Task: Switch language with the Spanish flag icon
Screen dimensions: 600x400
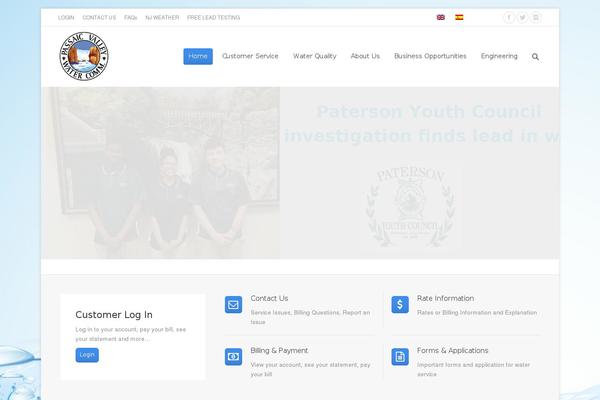Action: pyautogui.click(x=459, y=17)
